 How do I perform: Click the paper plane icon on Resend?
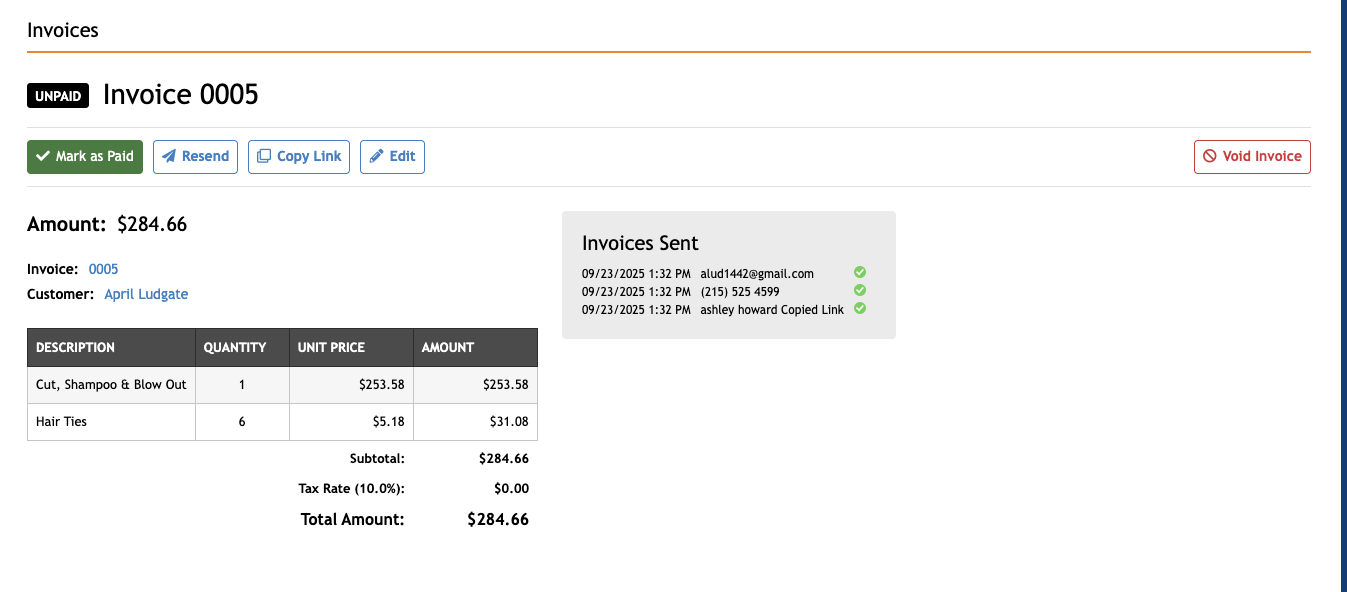[169, 157]
